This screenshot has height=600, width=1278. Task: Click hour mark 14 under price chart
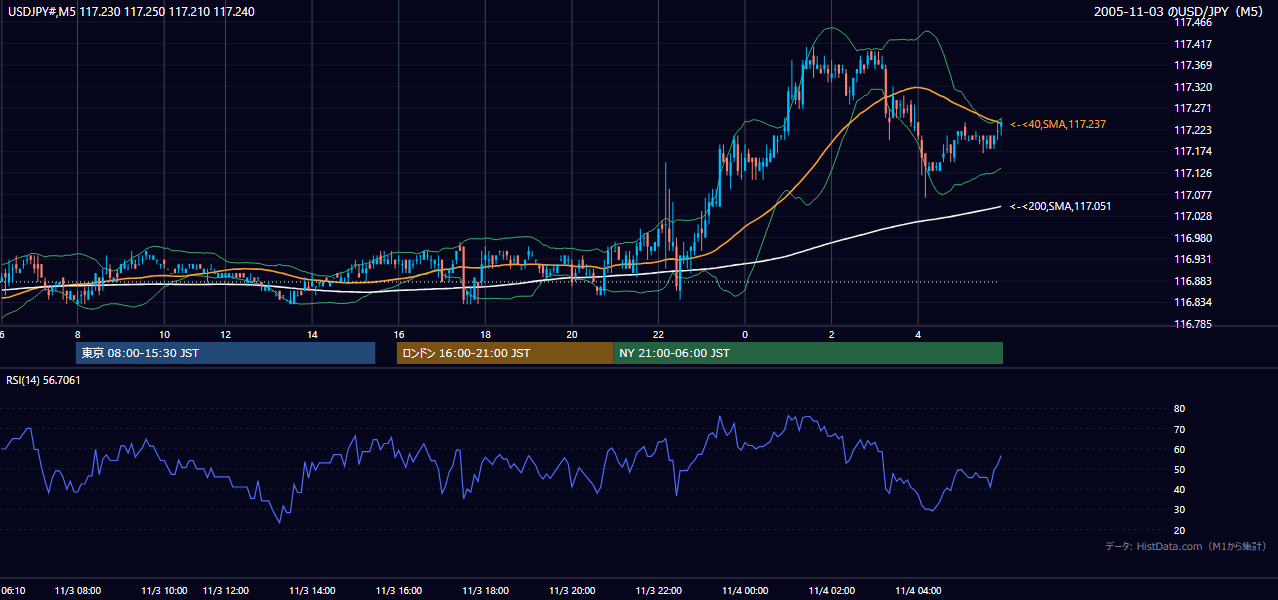point(312,334)
